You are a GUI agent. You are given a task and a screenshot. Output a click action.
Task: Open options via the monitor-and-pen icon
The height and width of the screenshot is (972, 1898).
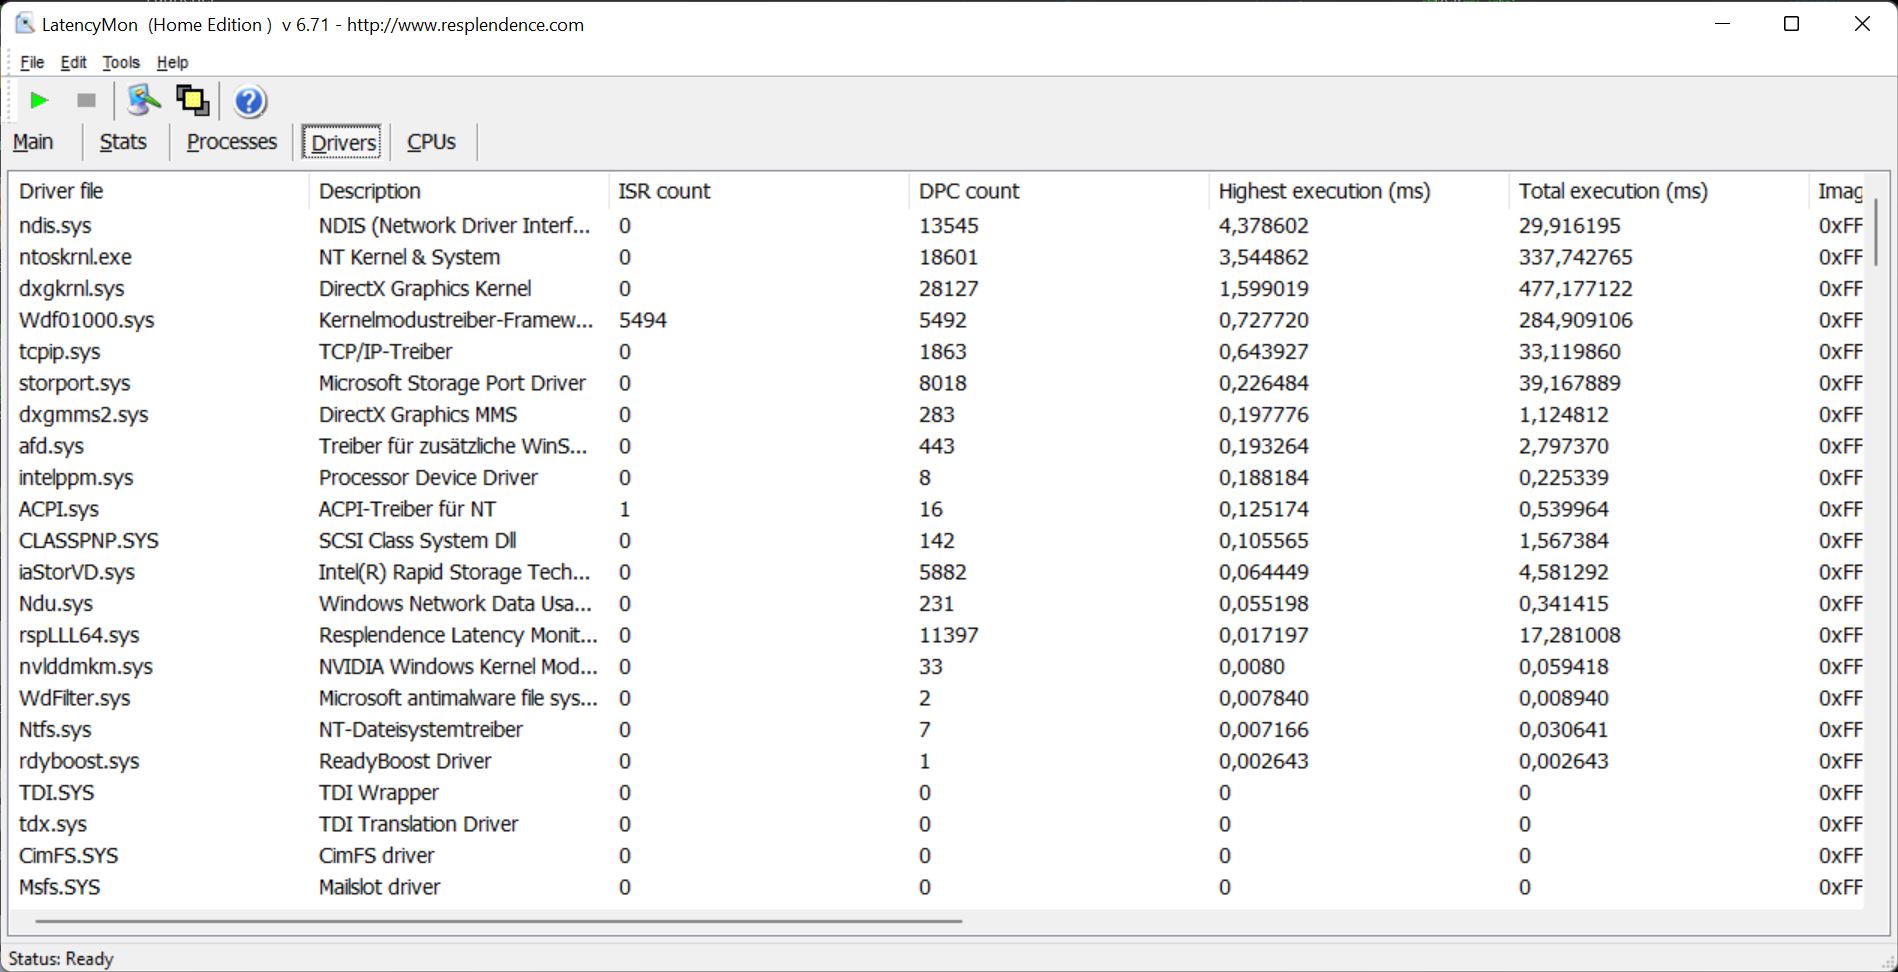click(x=143, y=100)
